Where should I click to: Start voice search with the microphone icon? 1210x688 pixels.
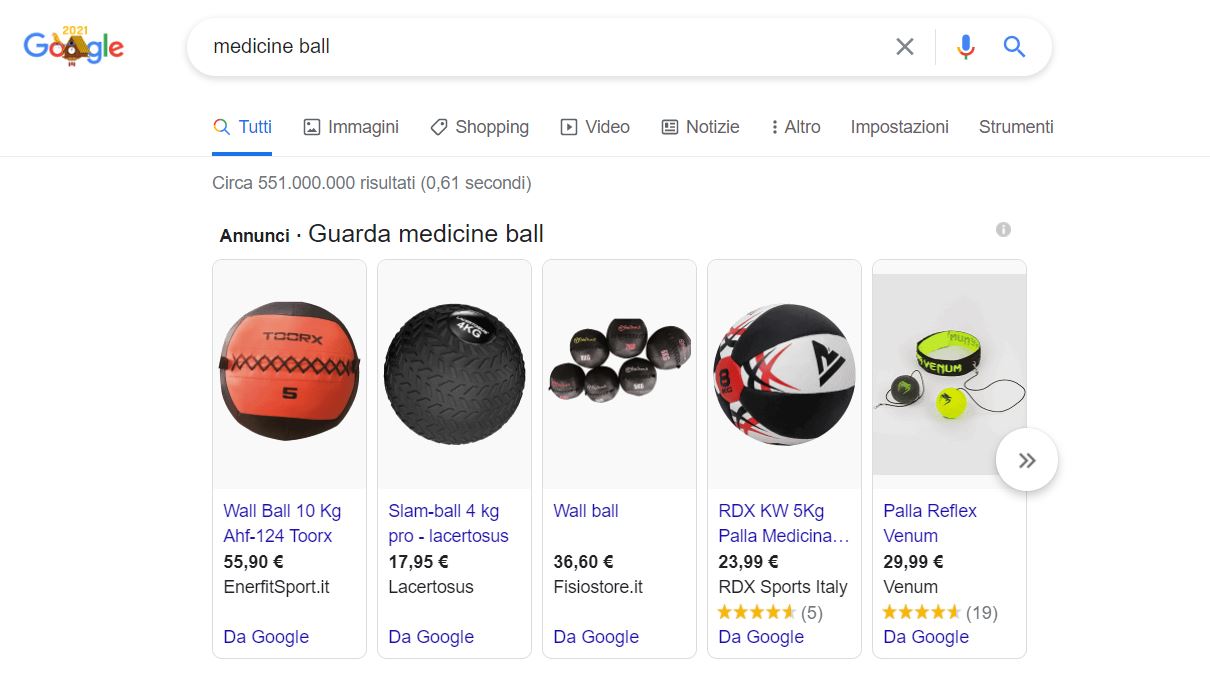coord(965,46)
